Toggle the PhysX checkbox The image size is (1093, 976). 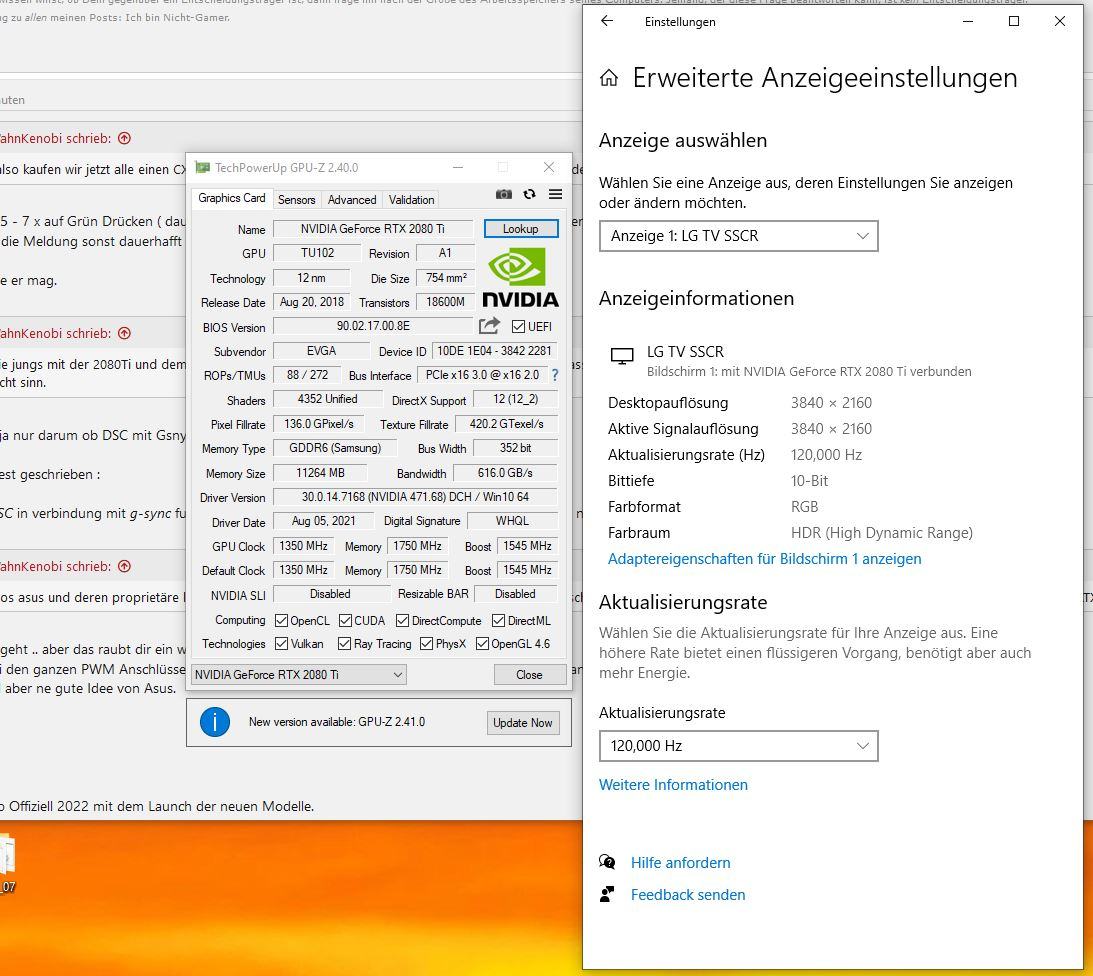click(427, 643)
